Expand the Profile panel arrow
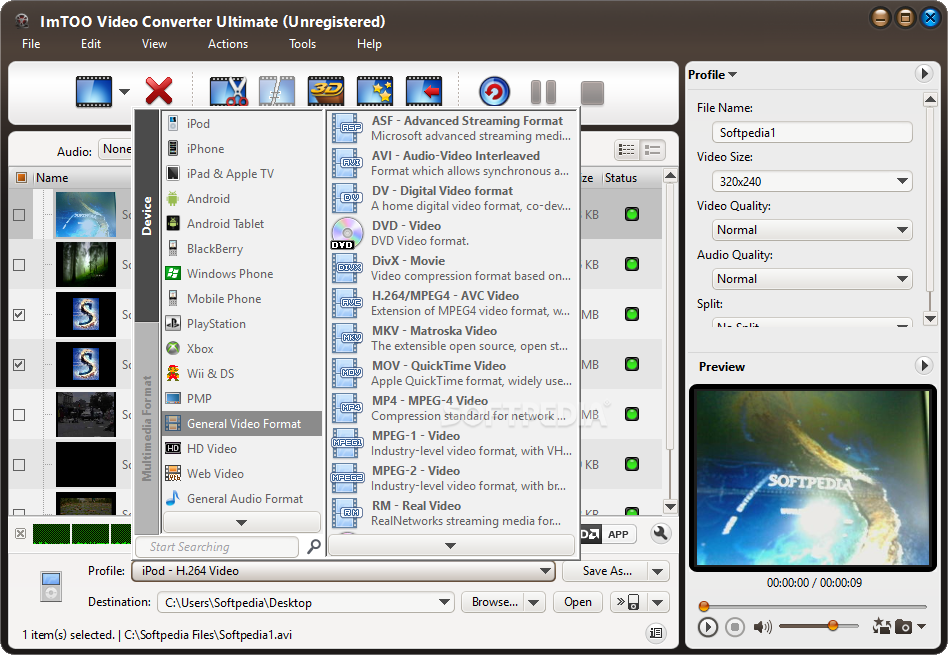This screenshot has width=948, height=655. (x=923, y=74)
